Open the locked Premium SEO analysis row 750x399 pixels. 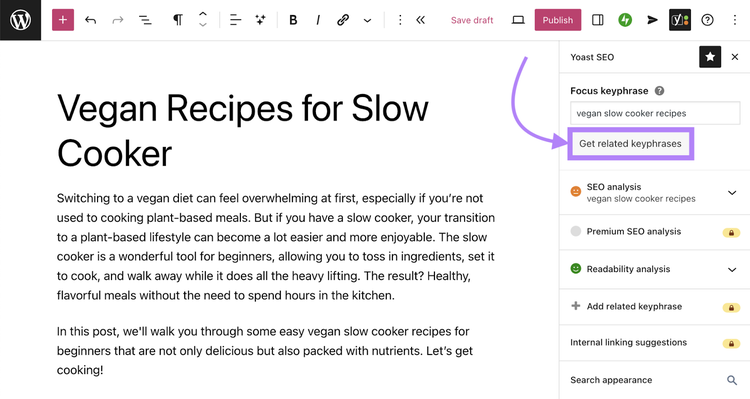654,232
